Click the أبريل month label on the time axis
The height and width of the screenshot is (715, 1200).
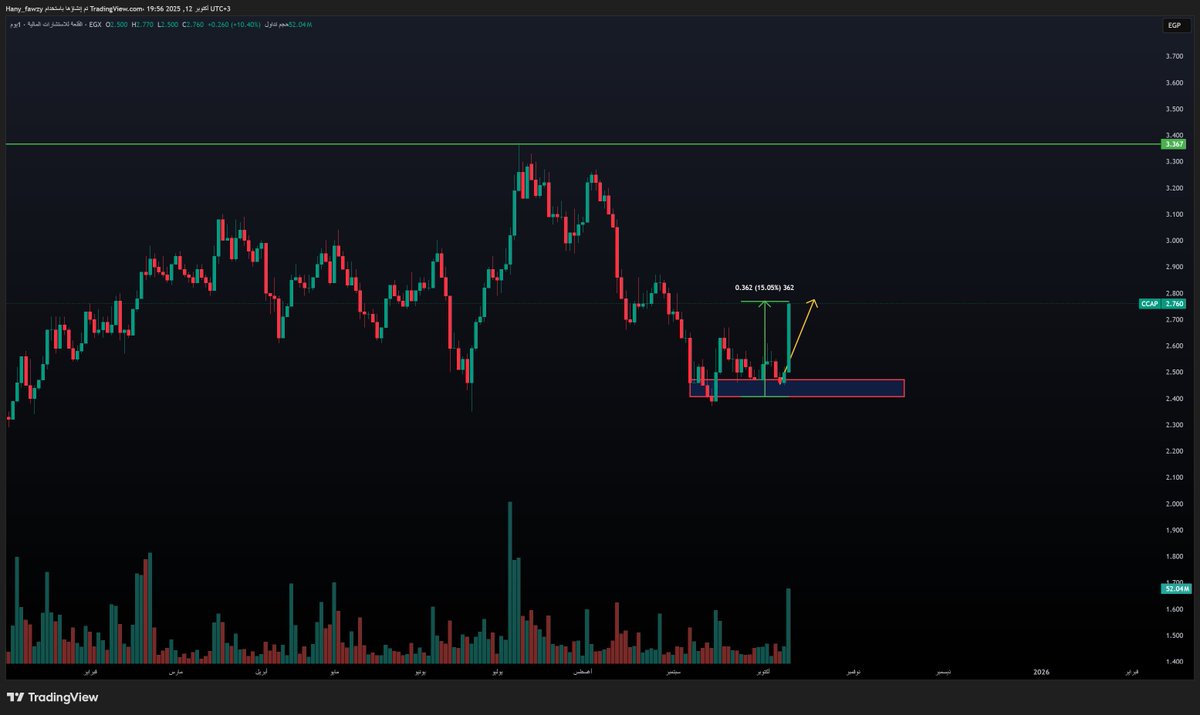(x=261, y=673)
